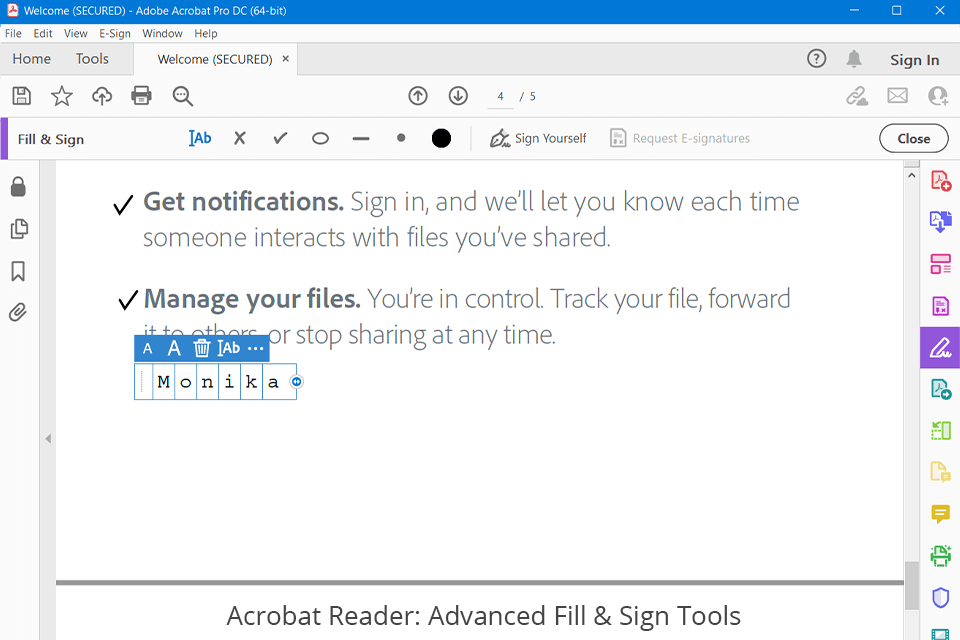Screen dimensions: 960x640
Task: Open Send for Comments tool in right pane
Action: pos(940,389)
